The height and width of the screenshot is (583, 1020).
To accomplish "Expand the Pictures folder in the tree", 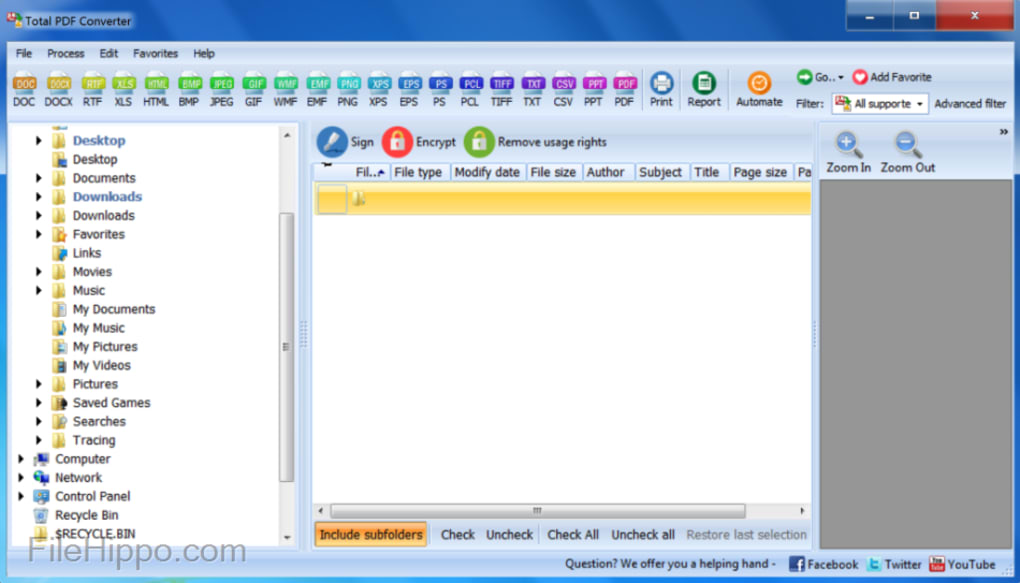I will coord(38,383).
